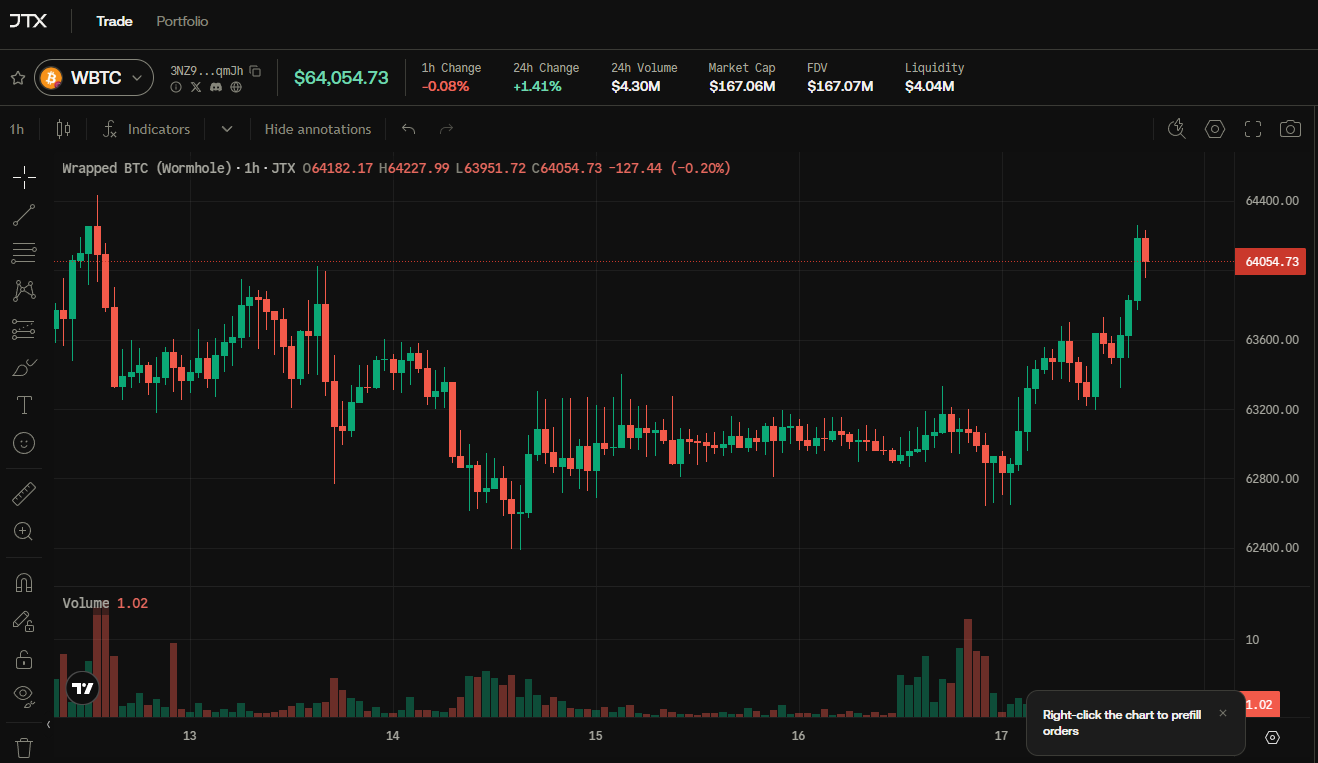1318x763 pixels.
Task: Undo the last chart action
Action: pyautogui.click(x=408, y=129)
